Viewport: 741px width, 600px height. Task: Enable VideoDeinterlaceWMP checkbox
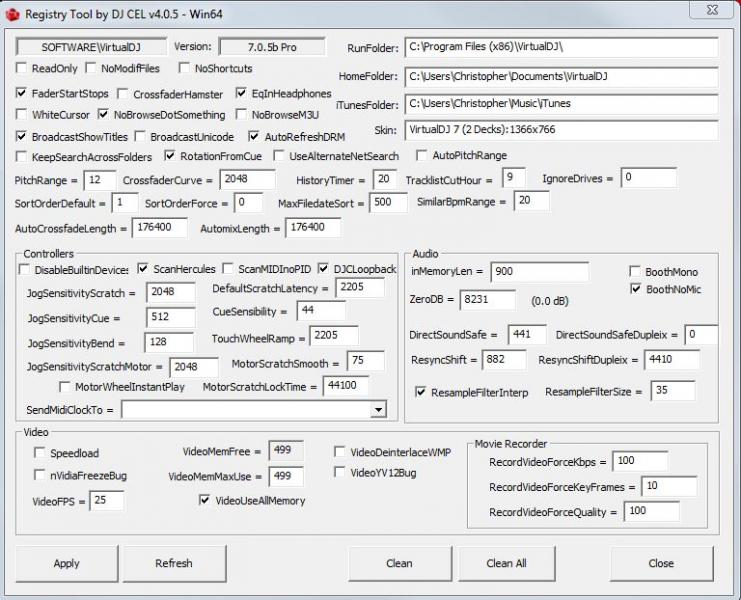pos(339,452)
